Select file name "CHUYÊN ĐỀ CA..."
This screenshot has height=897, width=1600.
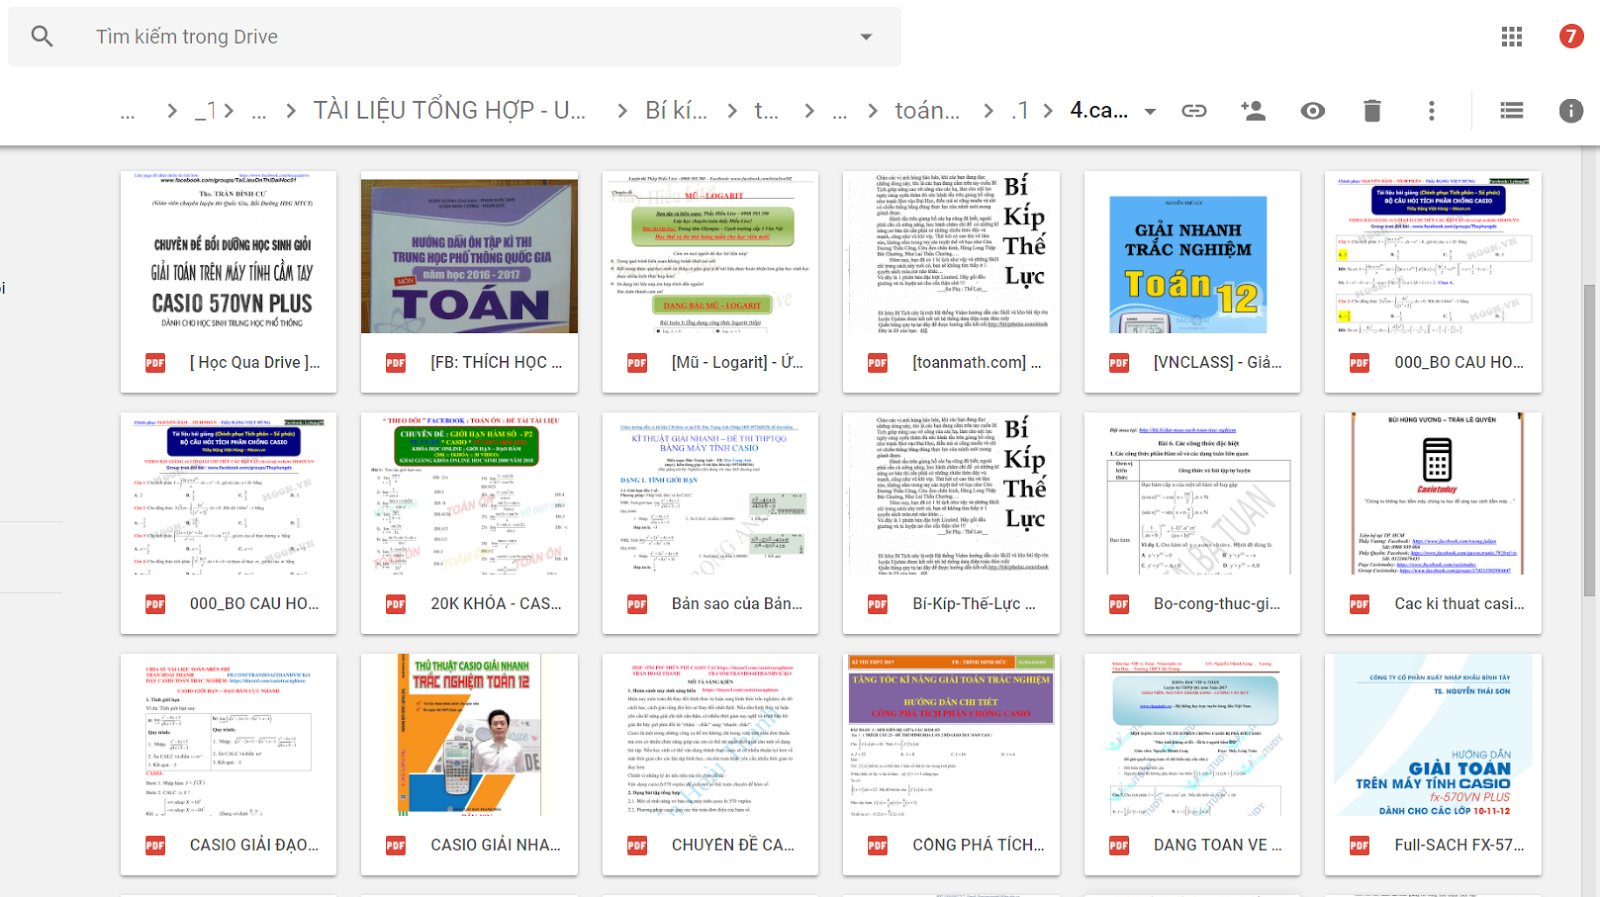point(733,846)
